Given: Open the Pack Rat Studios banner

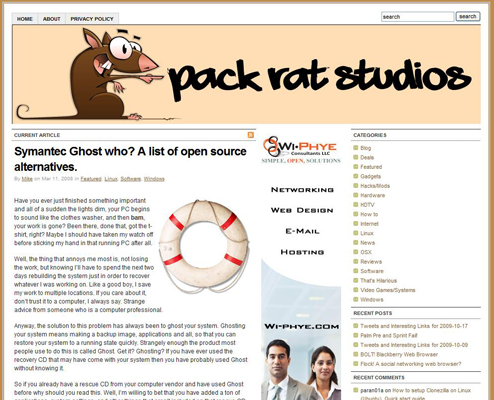Looking at the screenshot, I should [246, 74].
